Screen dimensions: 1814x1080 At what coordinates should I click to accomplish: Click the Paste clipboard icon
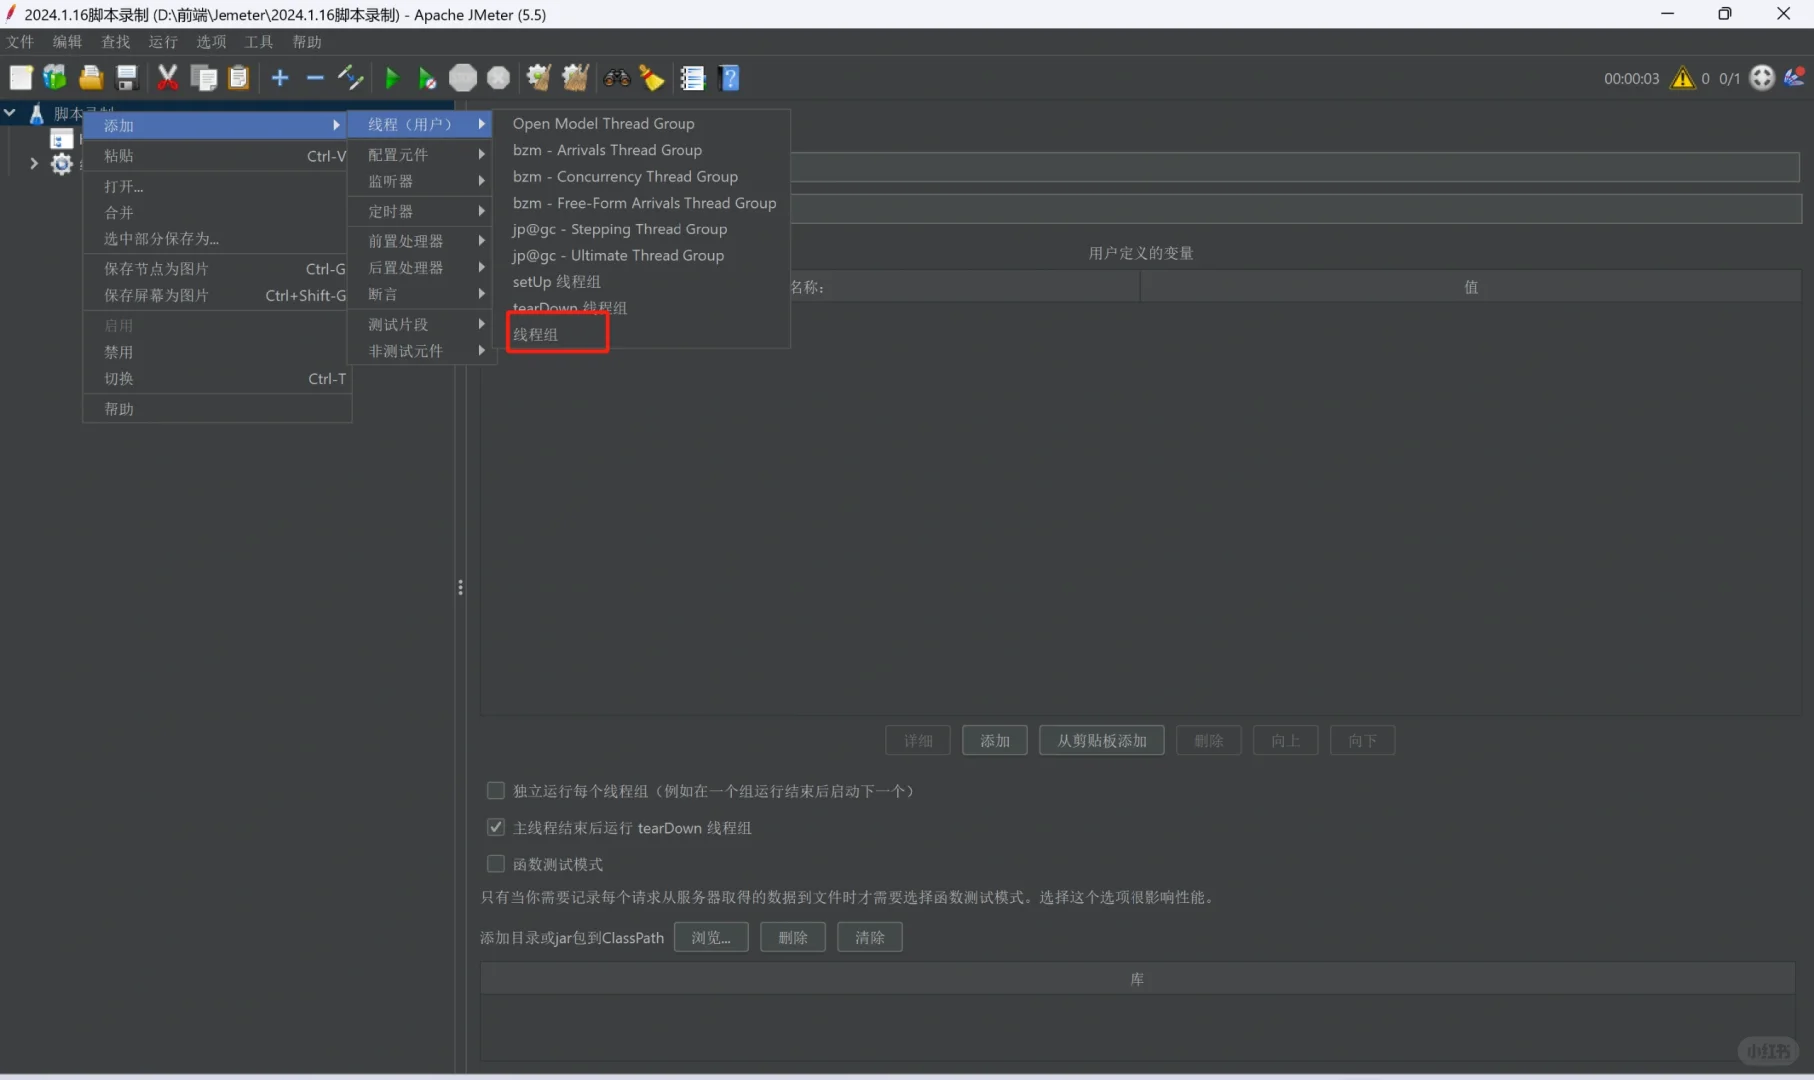click(x=239, y=78)
